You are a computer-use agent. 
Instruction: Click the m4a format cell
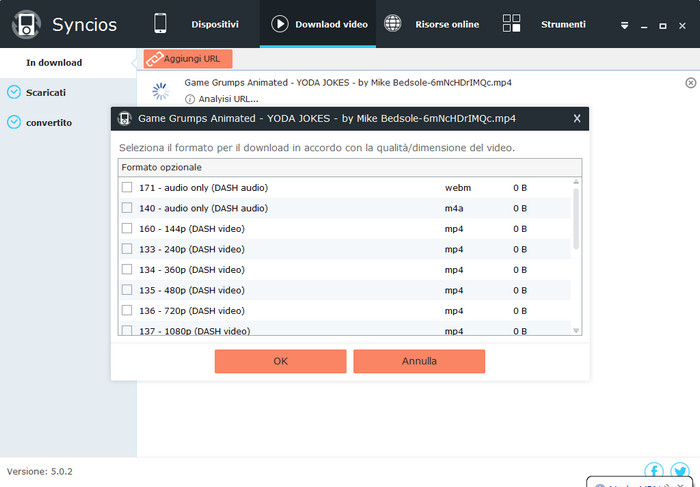454,208
